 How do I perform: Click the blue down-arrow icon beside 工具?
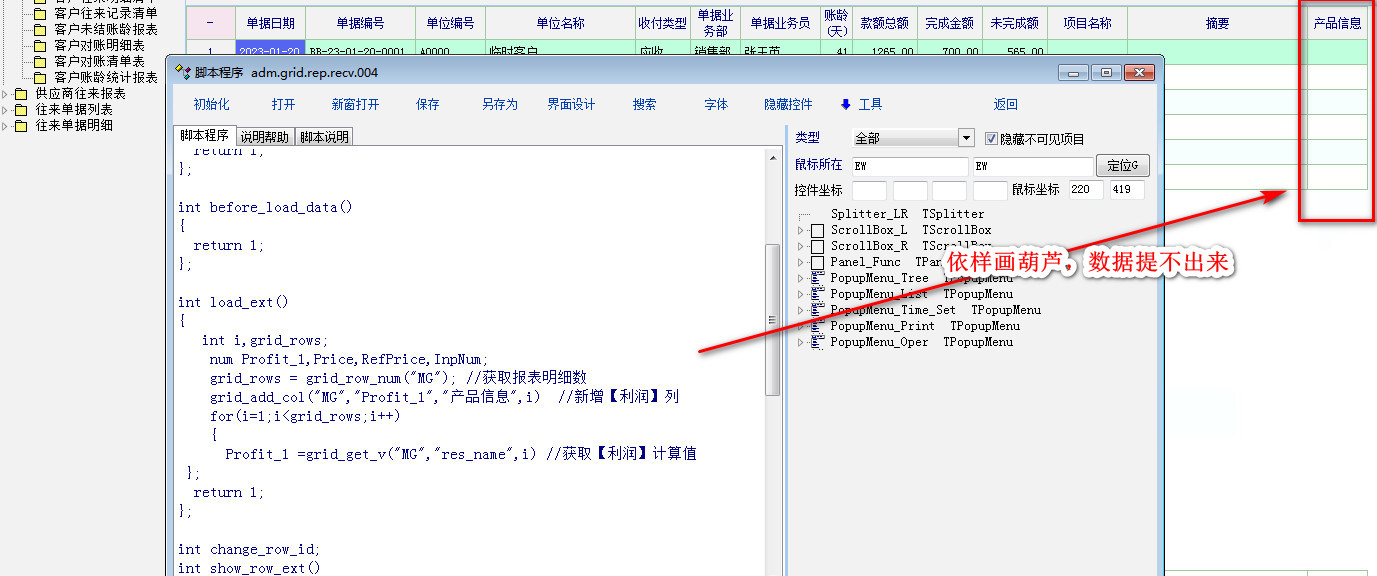[845, 104]
